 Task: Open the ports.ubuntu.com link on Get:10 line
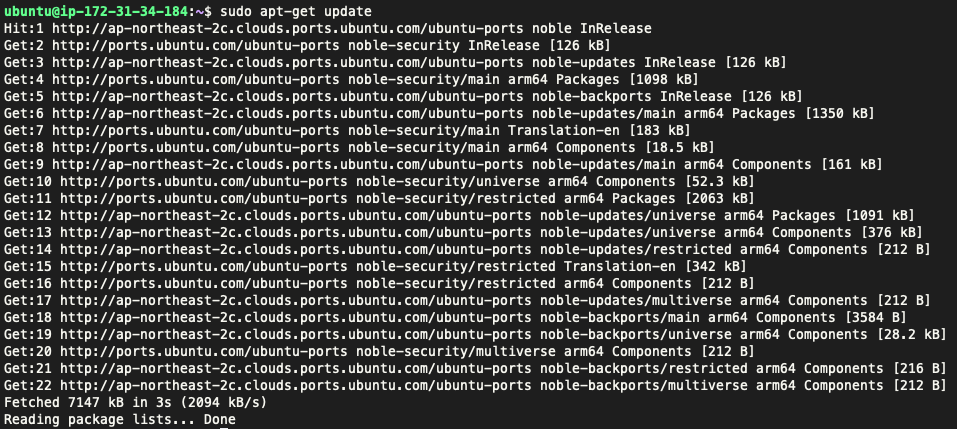(204, 181)
